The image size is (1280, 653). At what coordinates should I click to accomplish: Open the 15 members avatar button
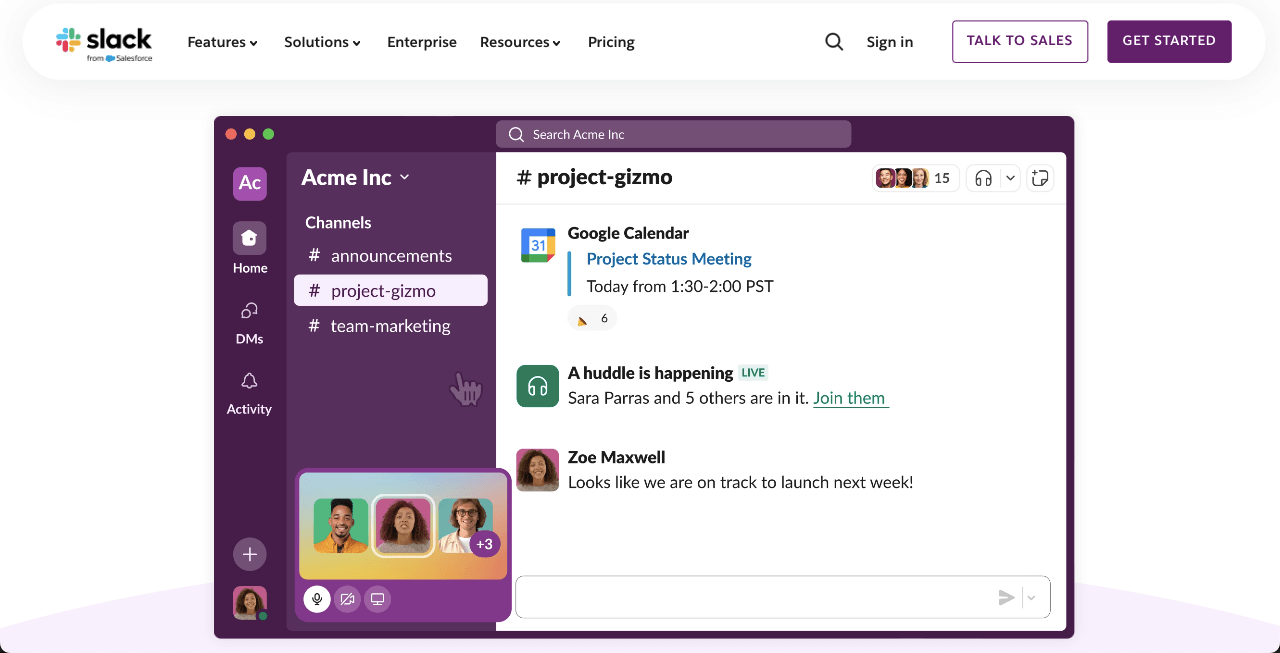coord(915,178)
